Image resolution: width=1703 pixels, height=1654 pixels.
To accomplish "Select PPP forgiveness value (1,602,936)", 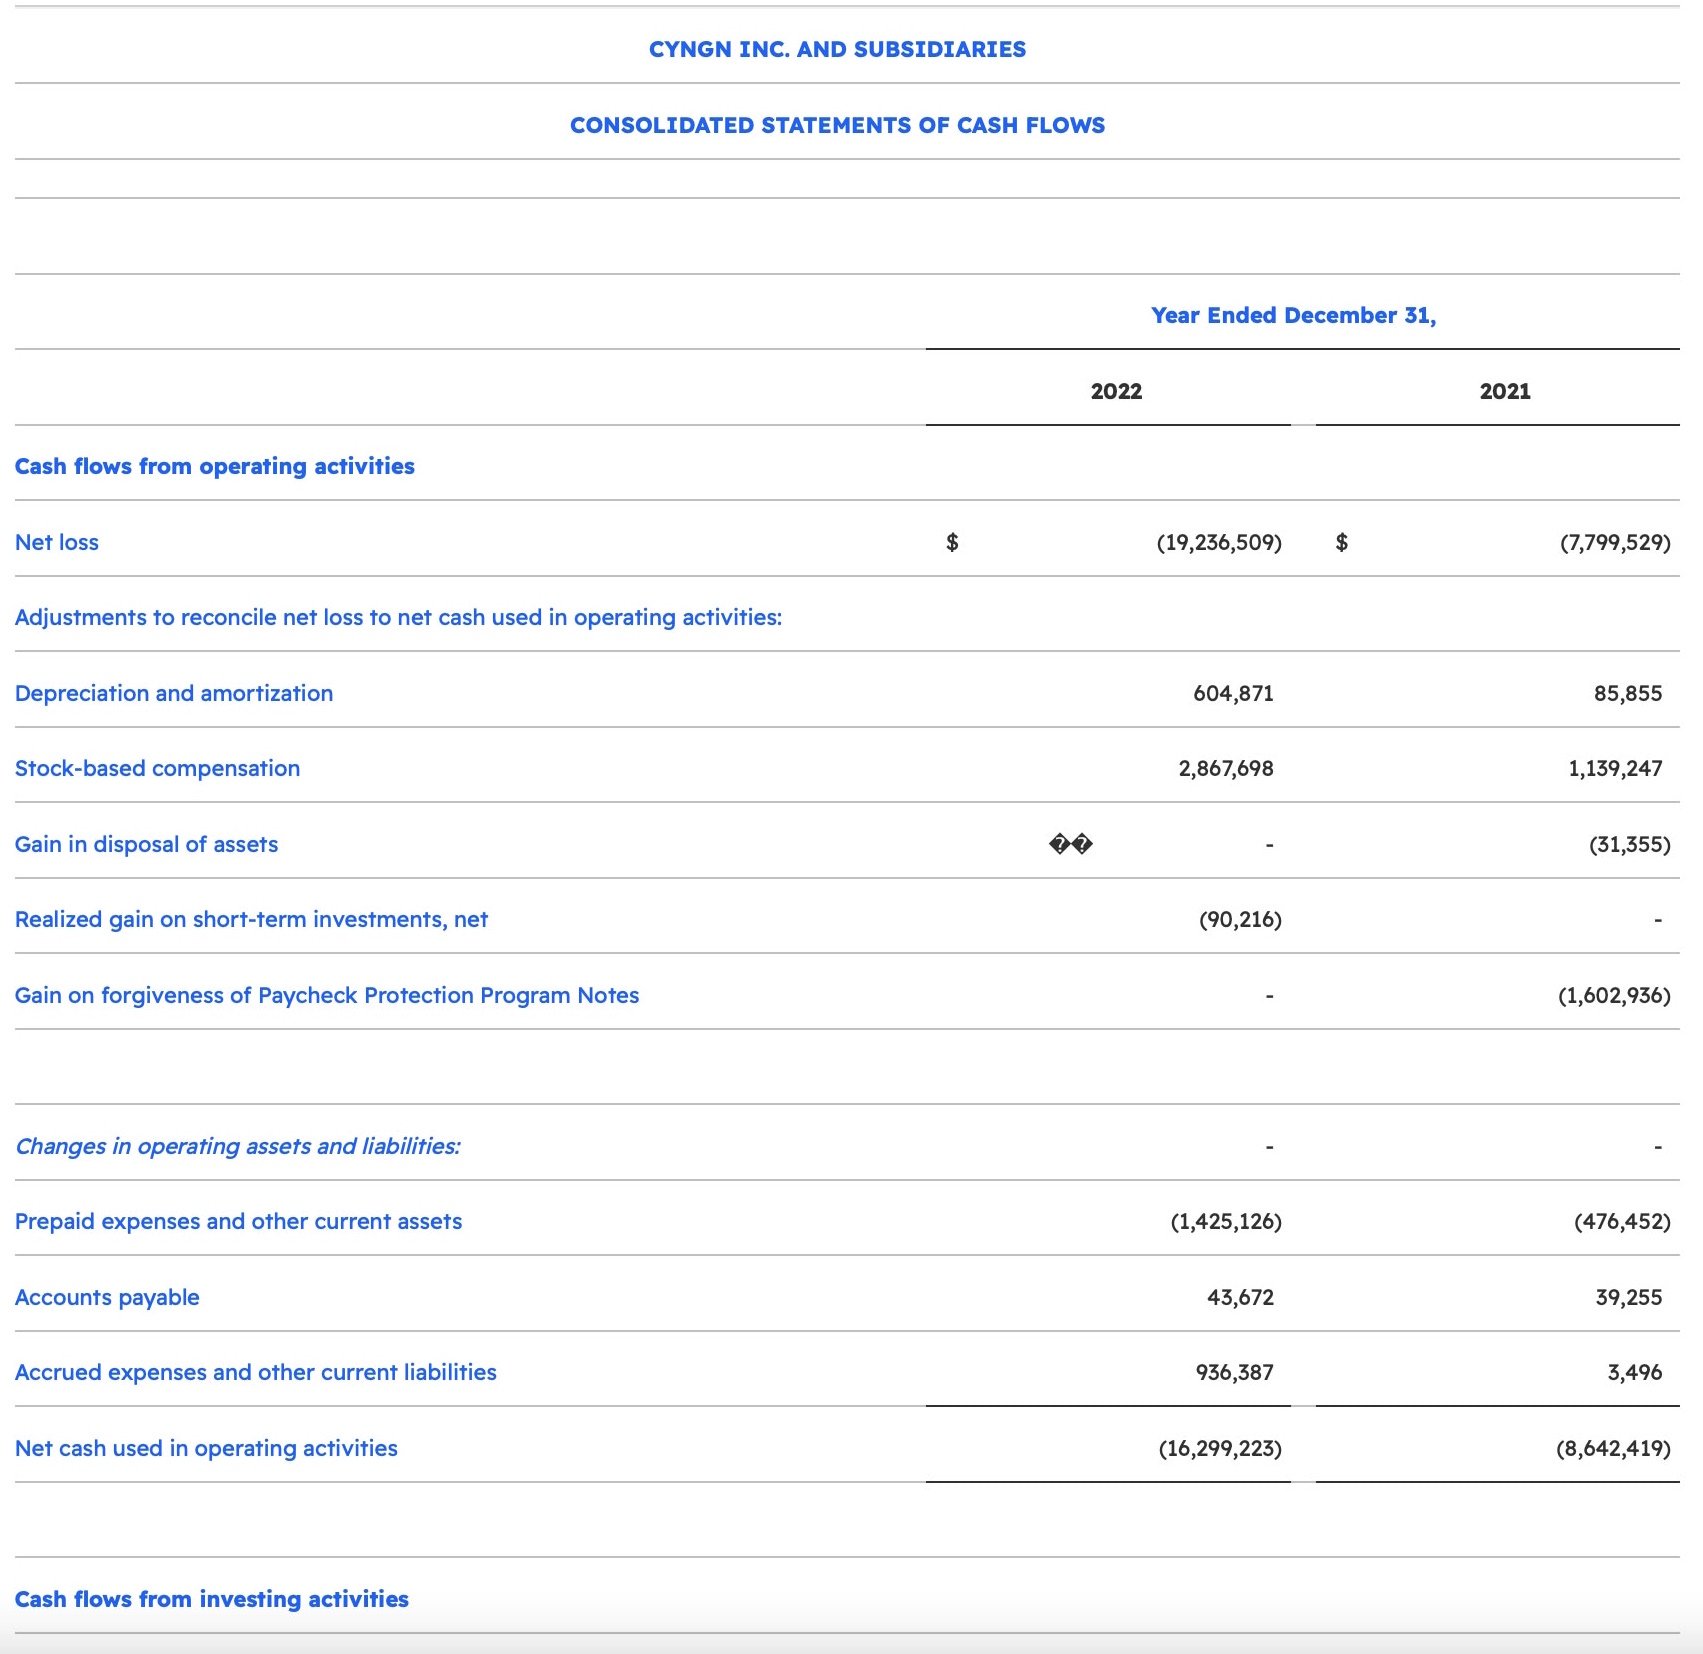I will coord(1614,995).
